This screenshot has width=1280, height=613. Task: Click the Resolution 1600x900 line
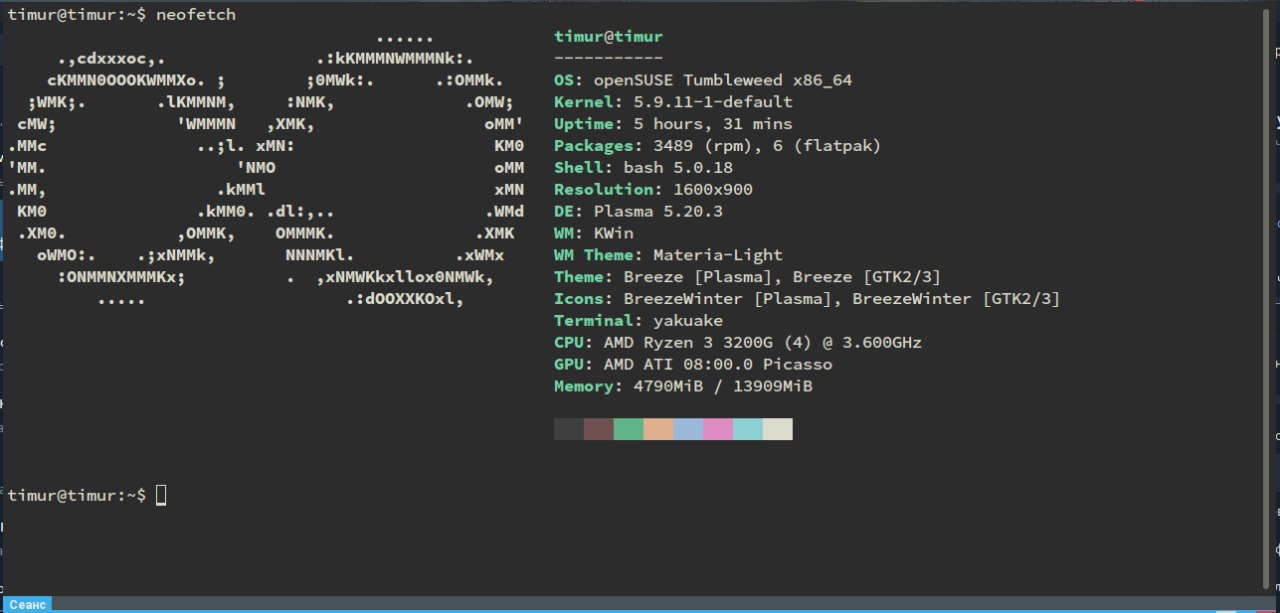653,189
